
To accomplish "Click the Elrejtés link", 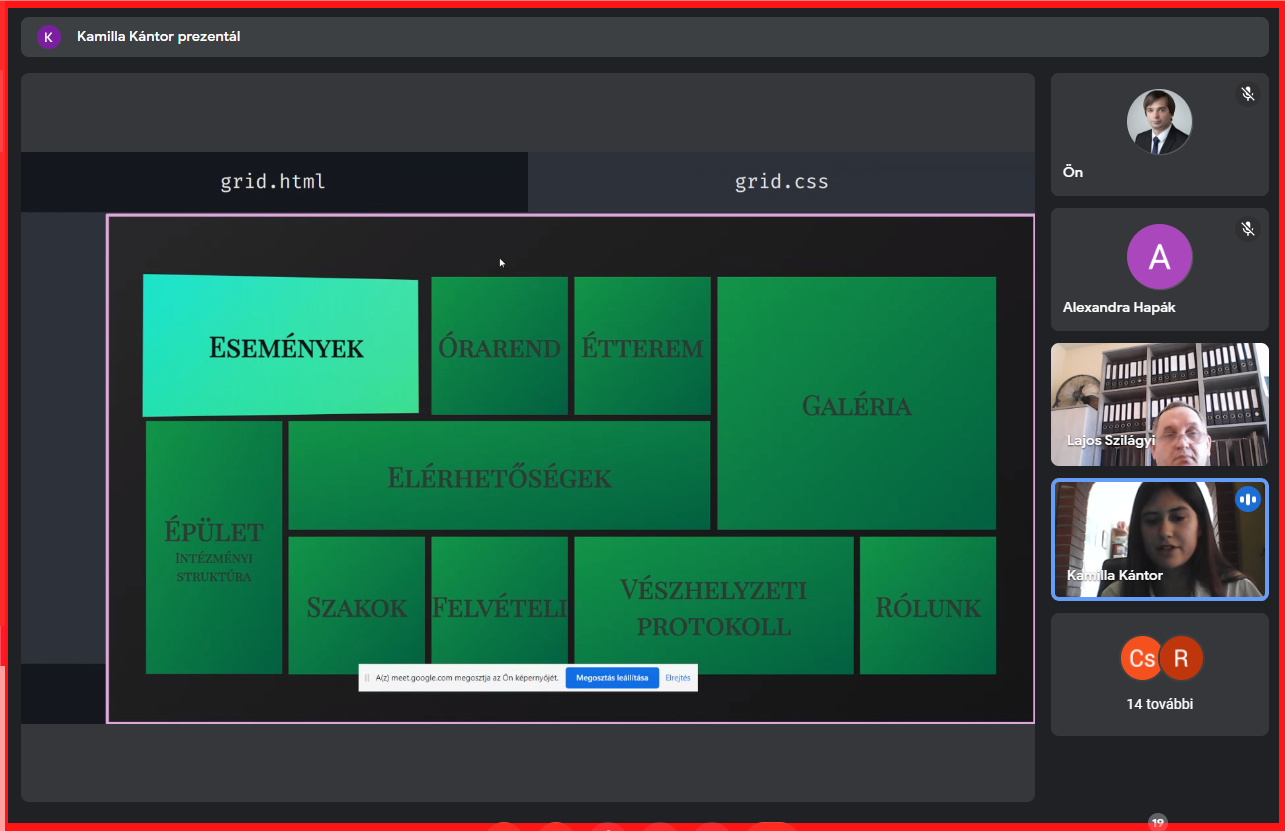I will tap(678, 678).
